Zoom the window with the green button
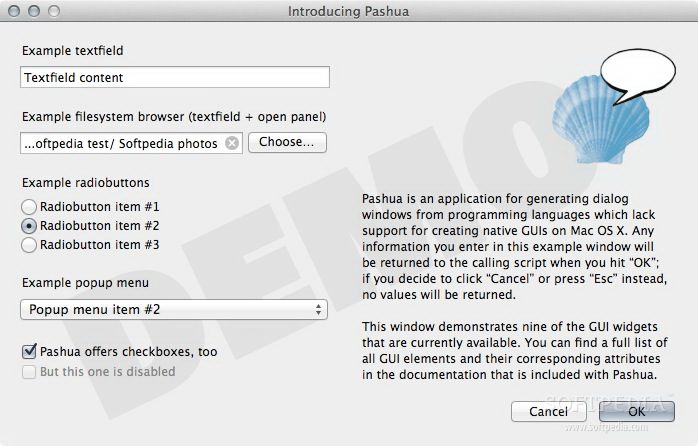 pos(52,11)
